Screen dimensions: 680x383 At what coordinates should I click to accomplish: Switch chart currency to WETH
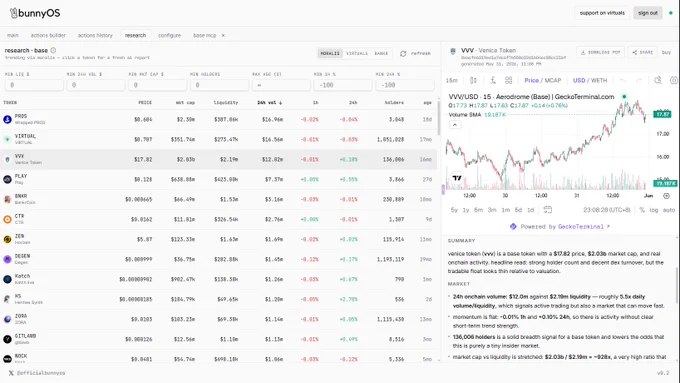click(x=599, y=80)
